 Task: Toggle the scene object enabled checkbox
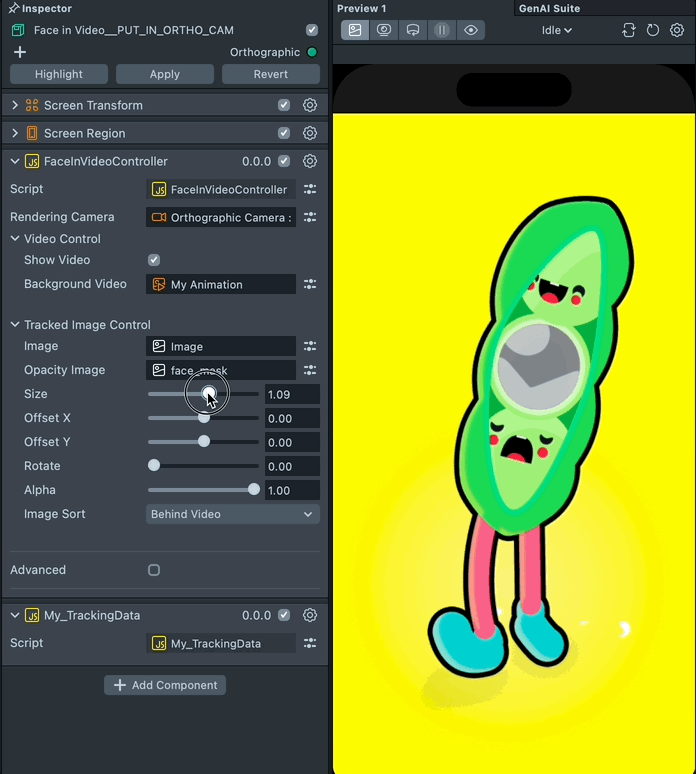point(311,30)
